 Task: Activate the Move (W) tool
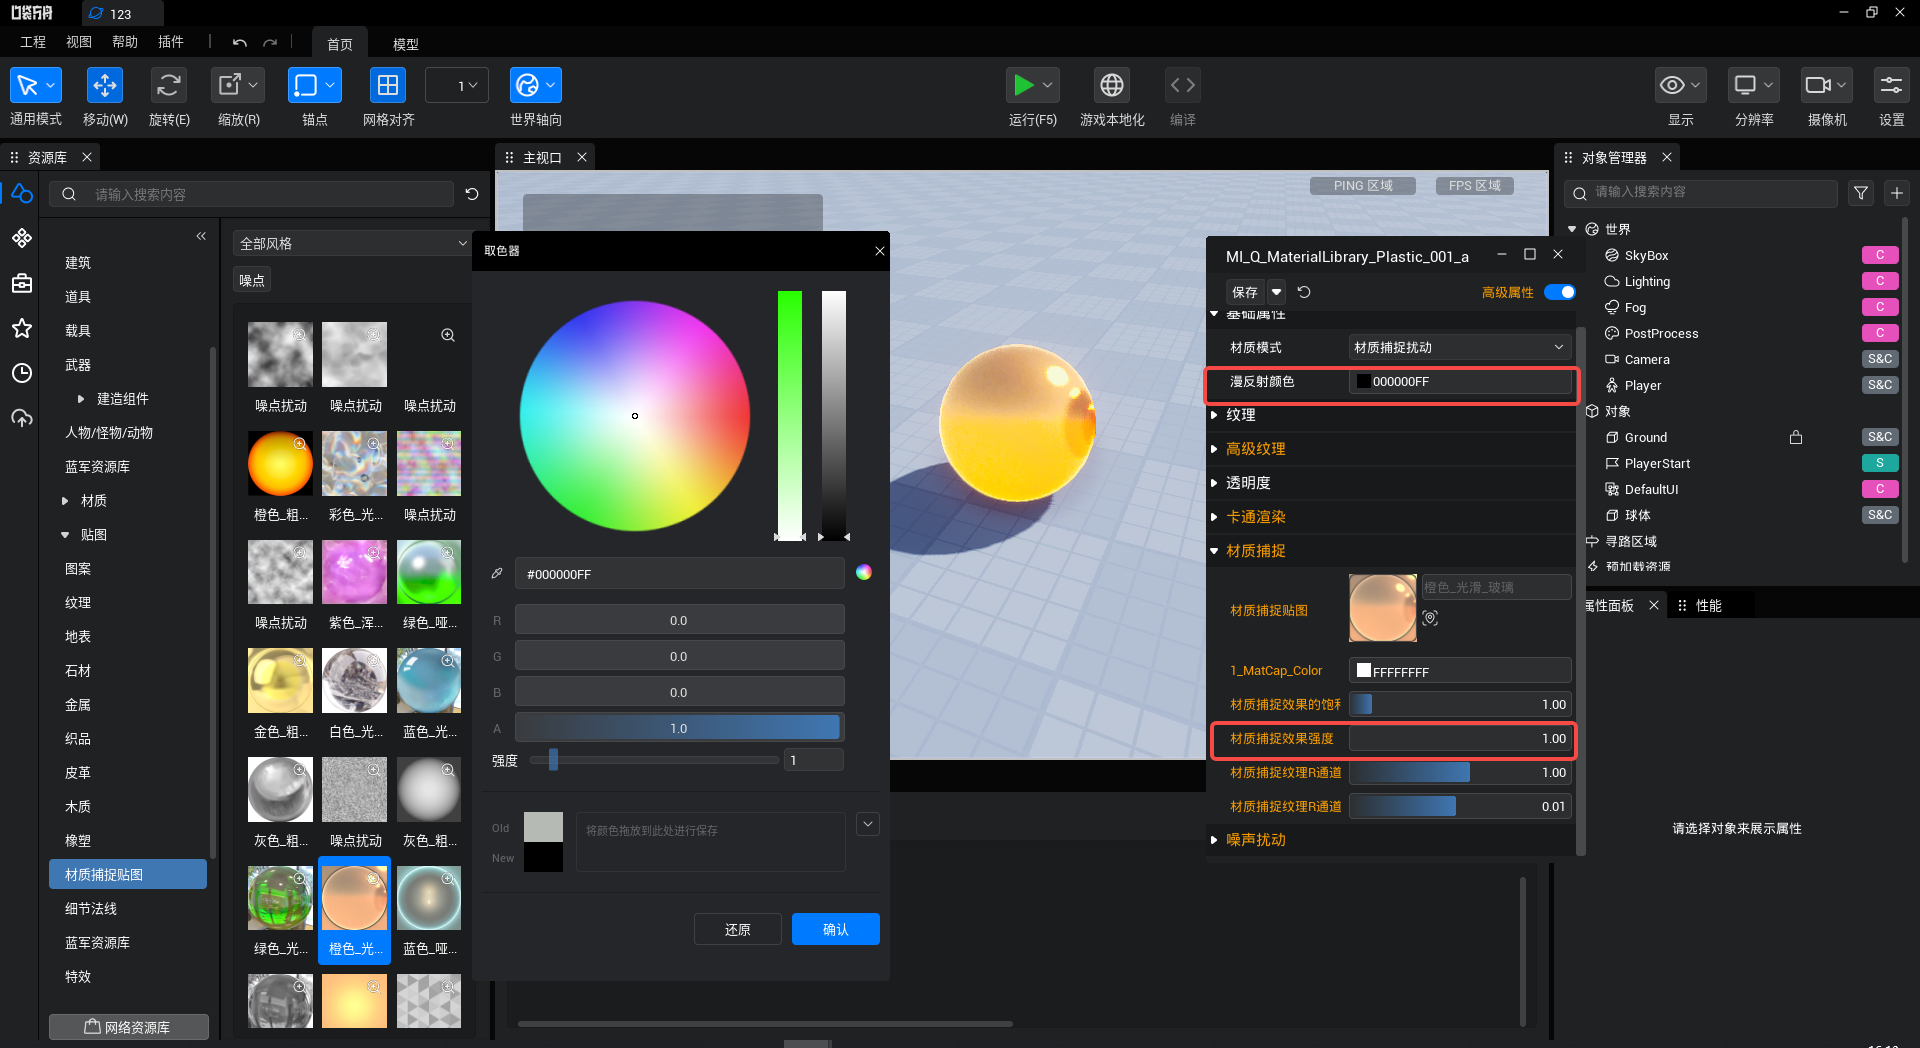click(x=105, y=86)
